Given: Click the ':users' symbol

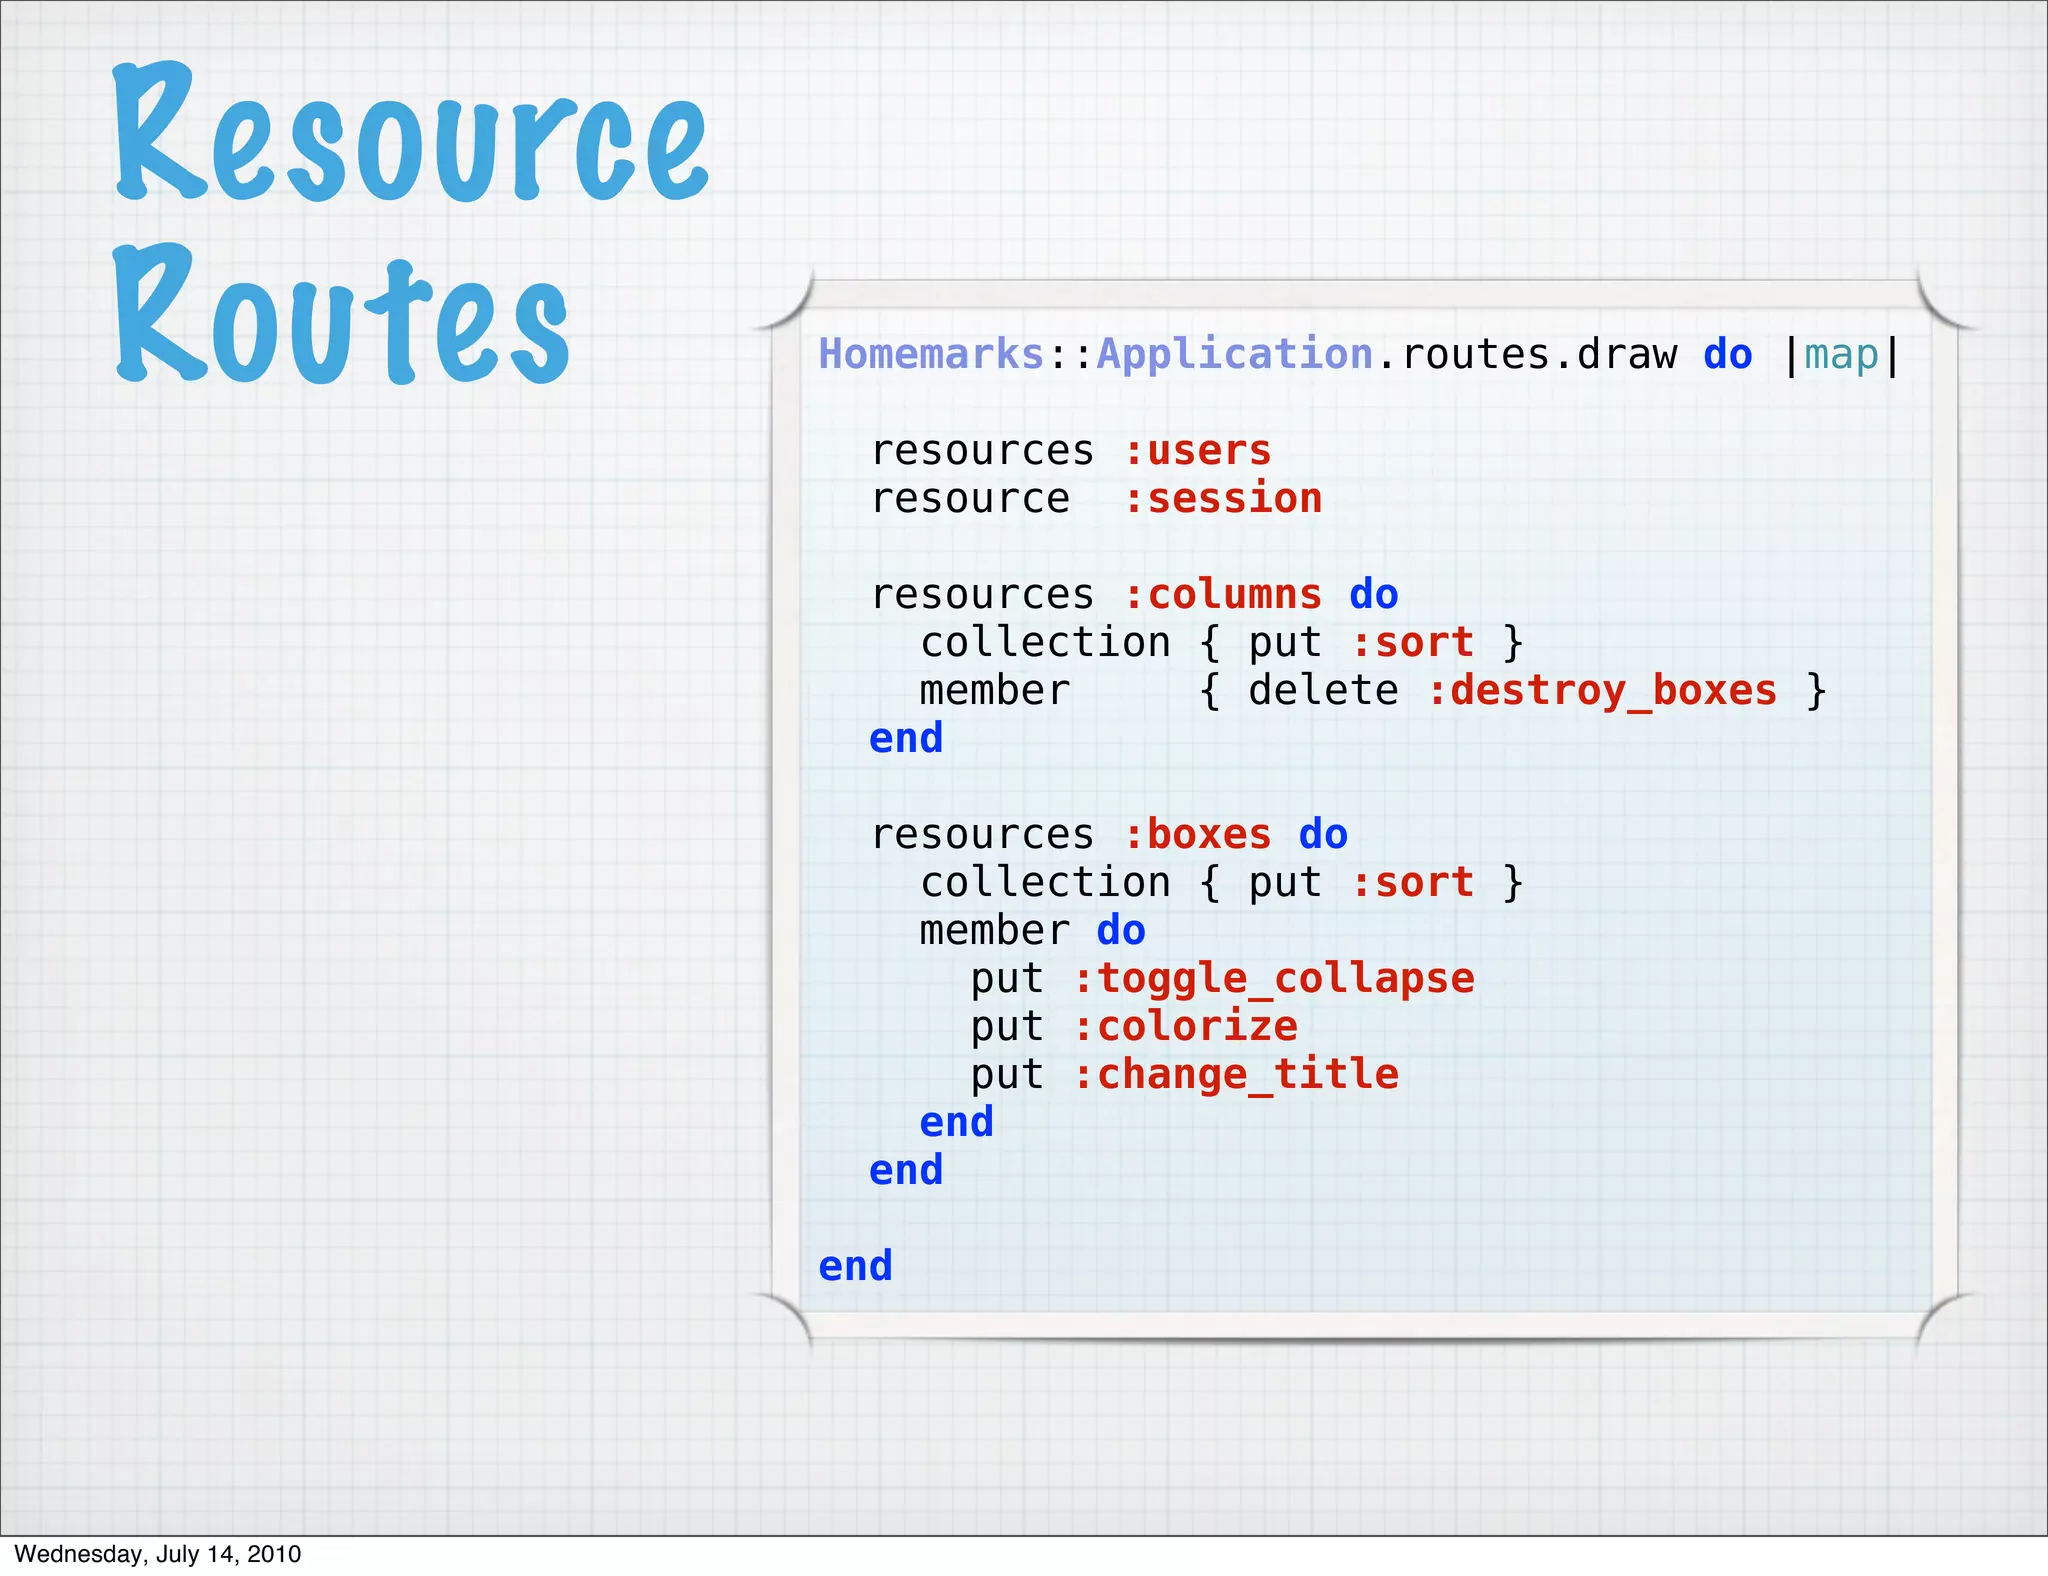Looking at the screenshot, I should tap(1197, 451).
